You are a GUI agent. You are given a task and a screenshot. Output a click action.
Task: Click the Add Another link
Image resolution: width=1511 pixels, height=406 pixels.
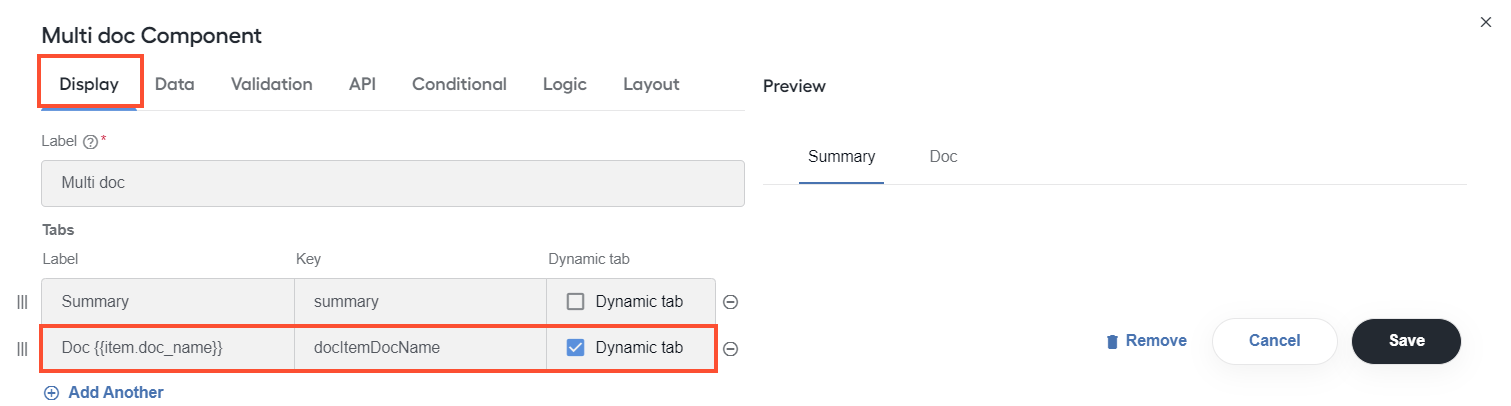[x=116, y=393]
